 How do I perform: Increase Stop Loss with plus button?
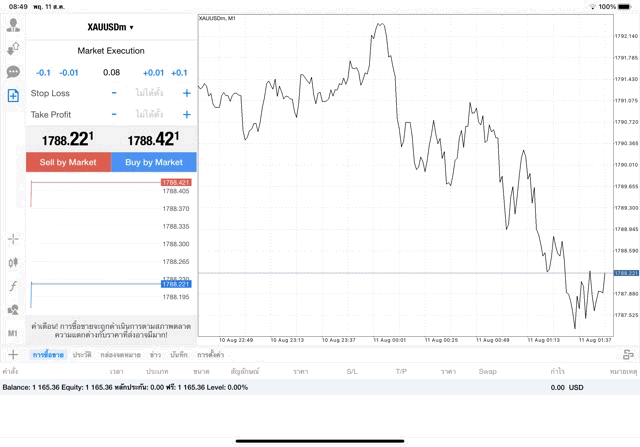(x=186, y=93)
